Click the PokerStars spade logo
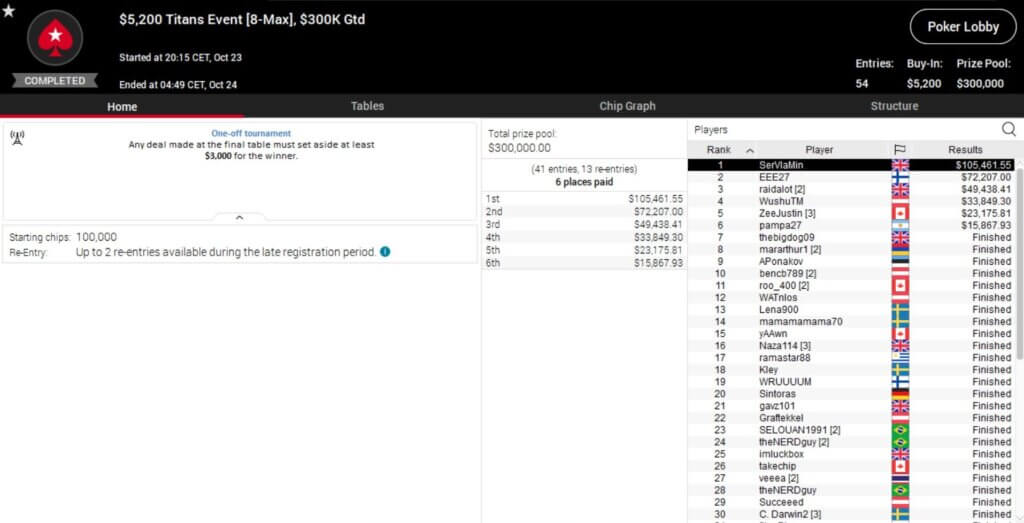This screenshot has width=1024, height=523. pos(55,39)
